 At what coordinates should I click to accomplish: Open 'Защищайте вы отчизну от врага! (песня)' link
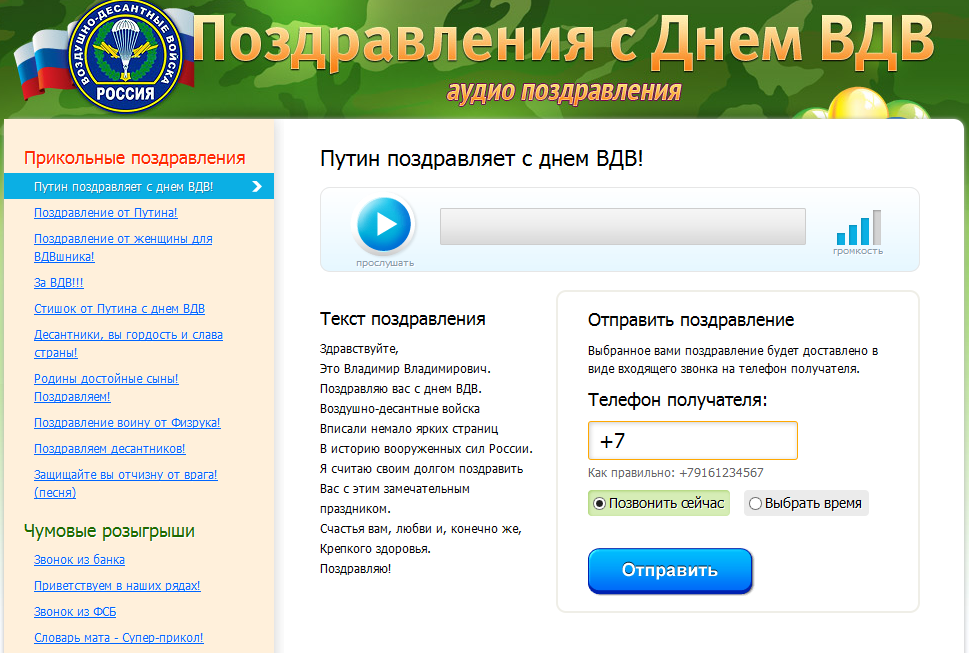pyautogui.click(x=126, y=483)
